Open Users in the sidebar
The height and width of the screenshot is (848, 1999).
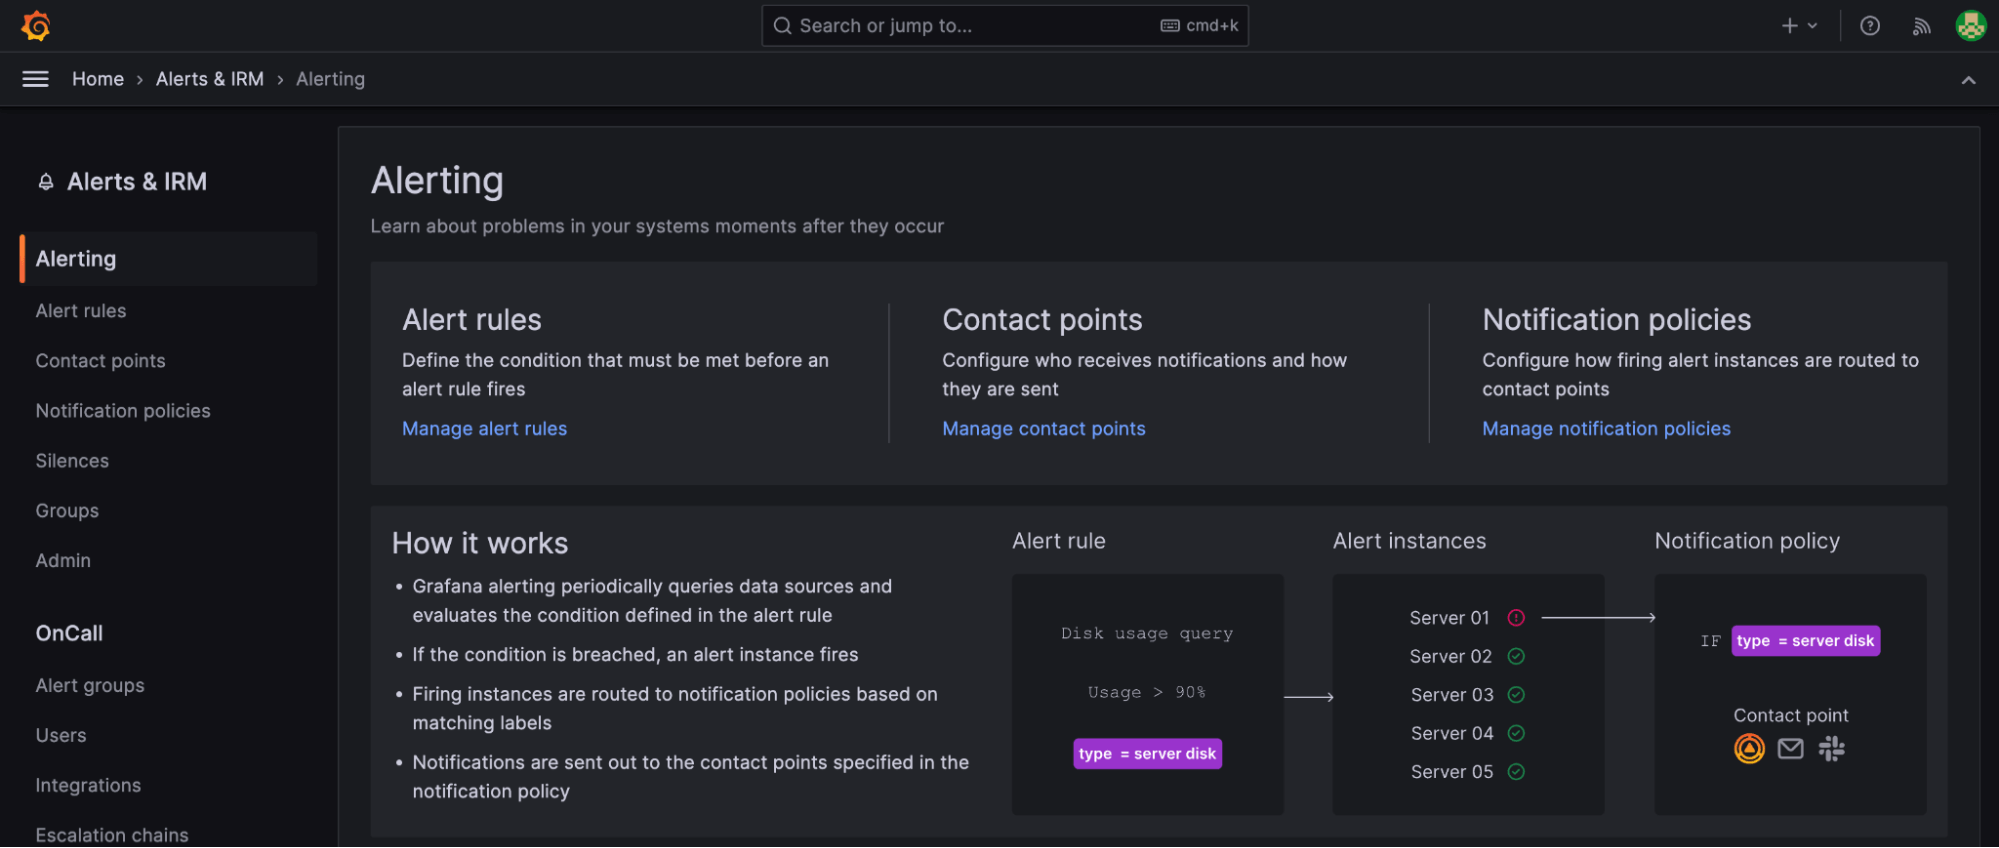pyautogui.click(x=61, y=736)
